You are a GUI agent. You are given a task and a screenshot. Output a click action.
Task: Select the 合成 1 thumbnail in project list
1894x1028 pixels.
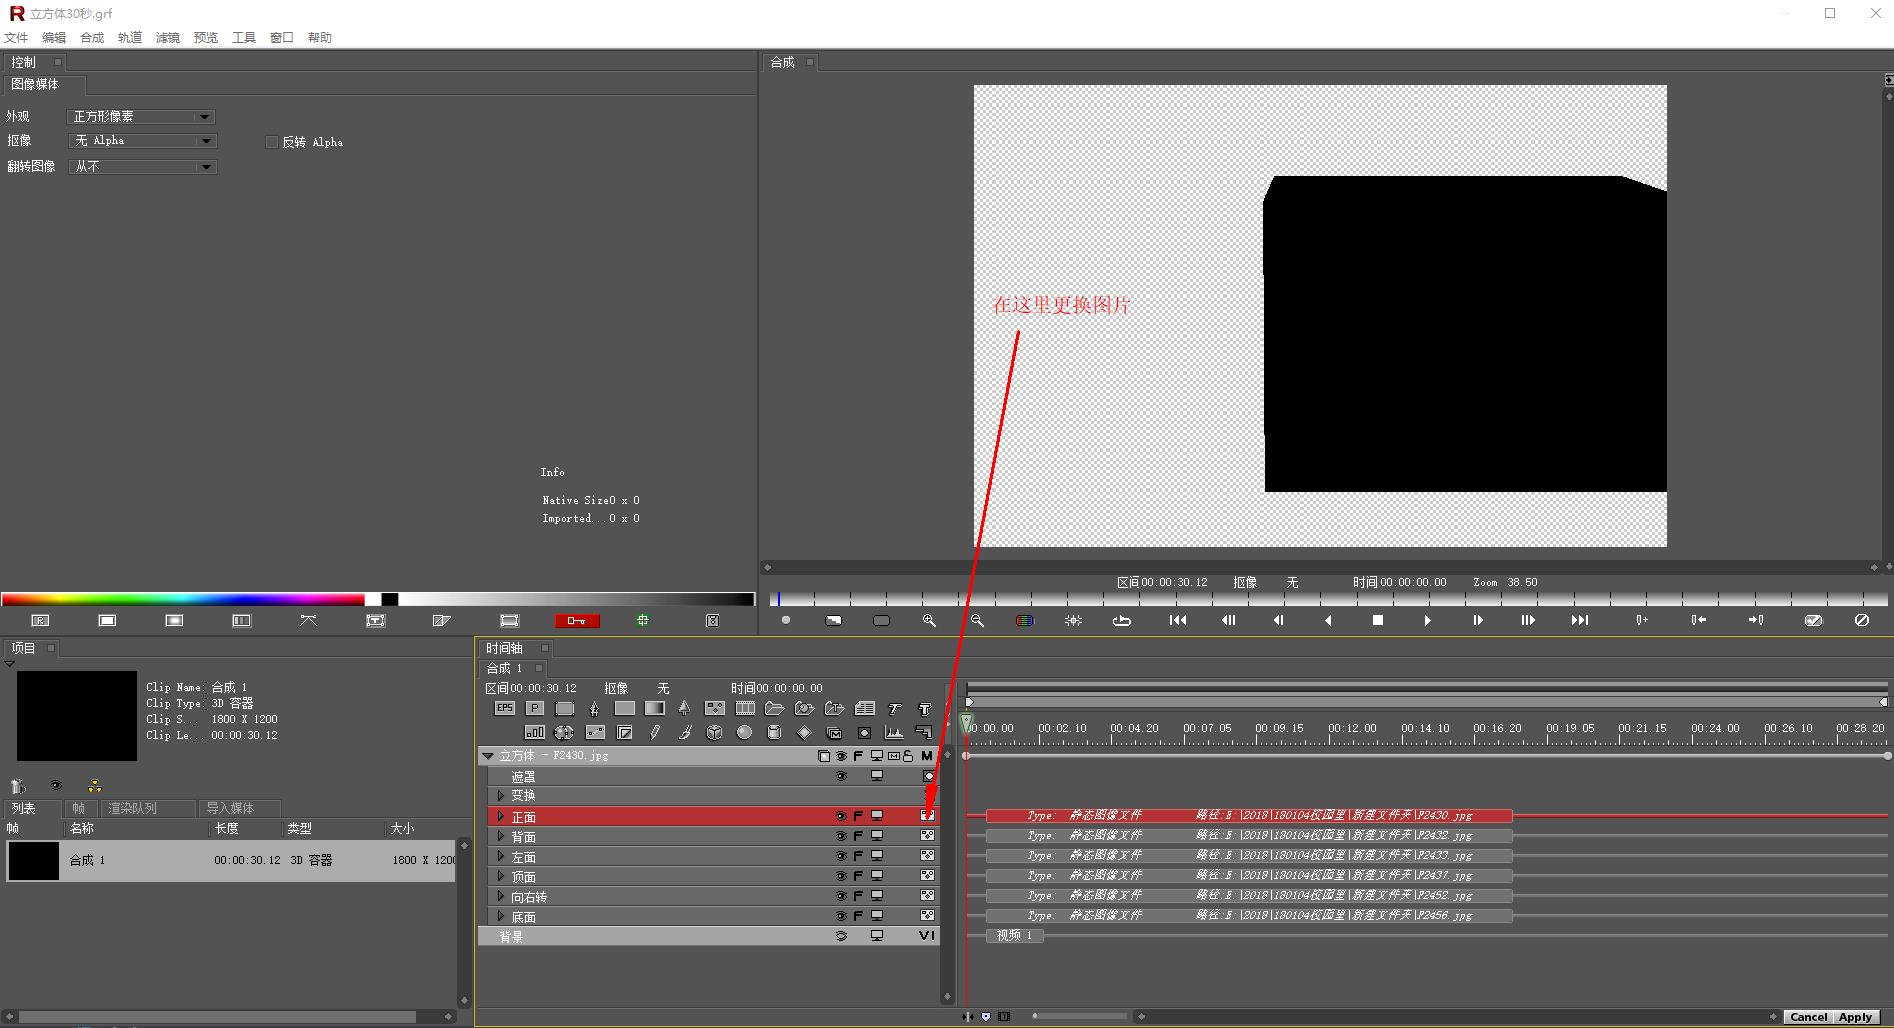34,861
